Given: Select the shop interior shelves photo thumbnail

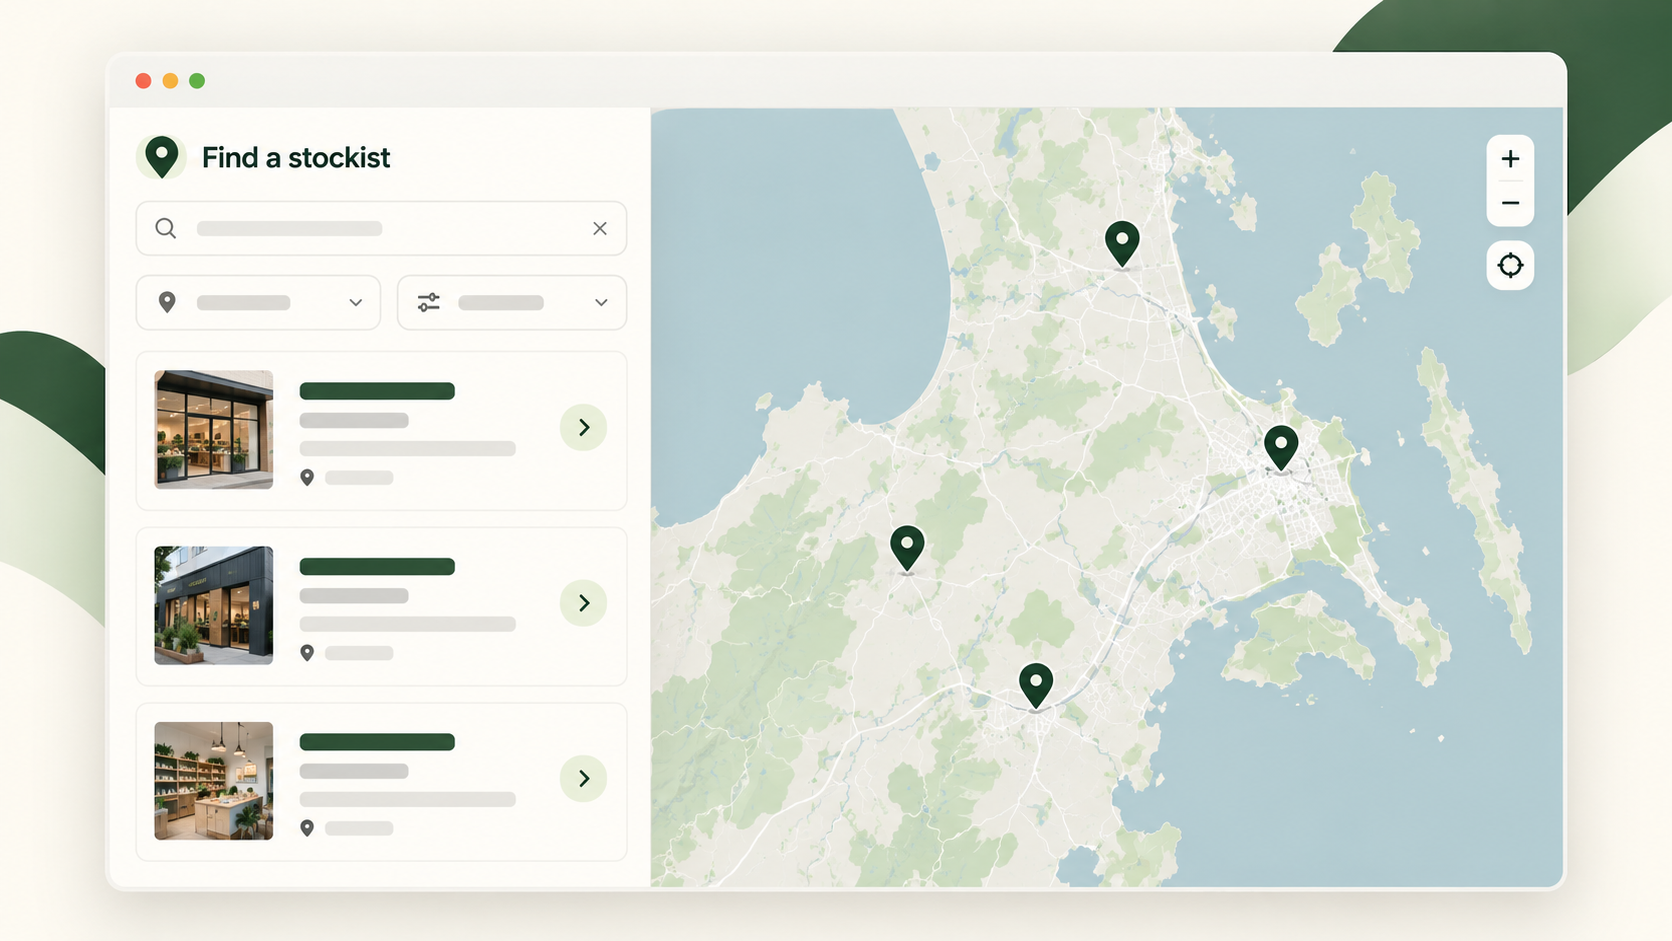Looking at the screenshot, I should [214, 780].
